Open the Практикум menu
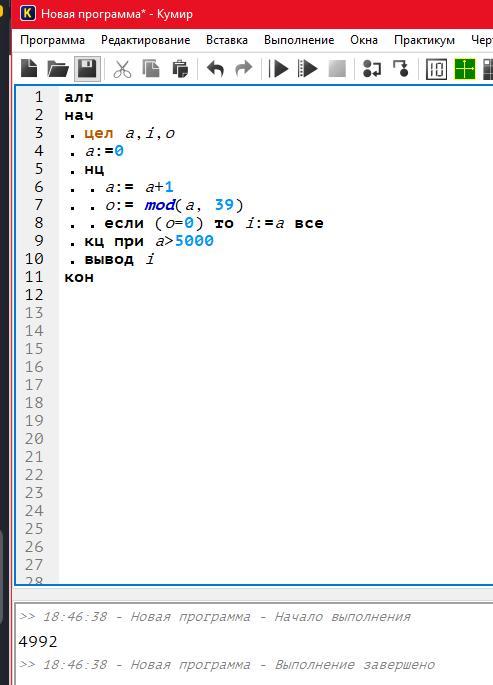Image resolution: width=493 pixels, height=685 pixels. point(424,40)
